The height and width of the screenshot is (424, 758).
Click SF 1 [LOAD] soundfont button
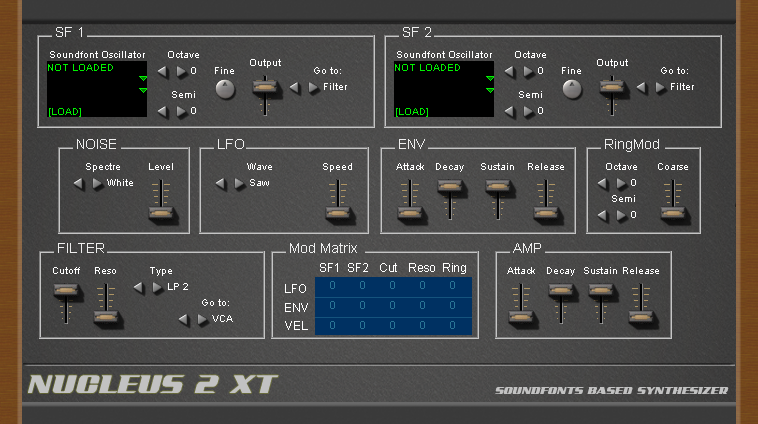65,112
